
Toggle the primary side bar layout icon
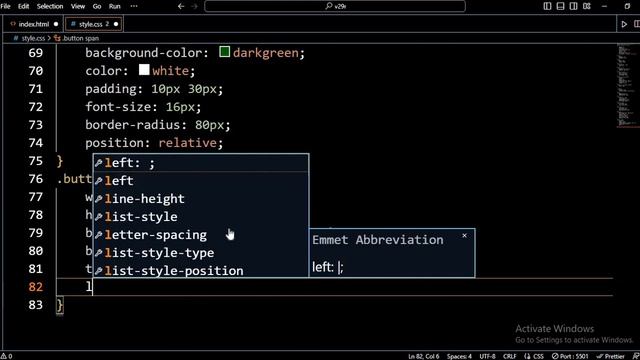coord(547,6)
